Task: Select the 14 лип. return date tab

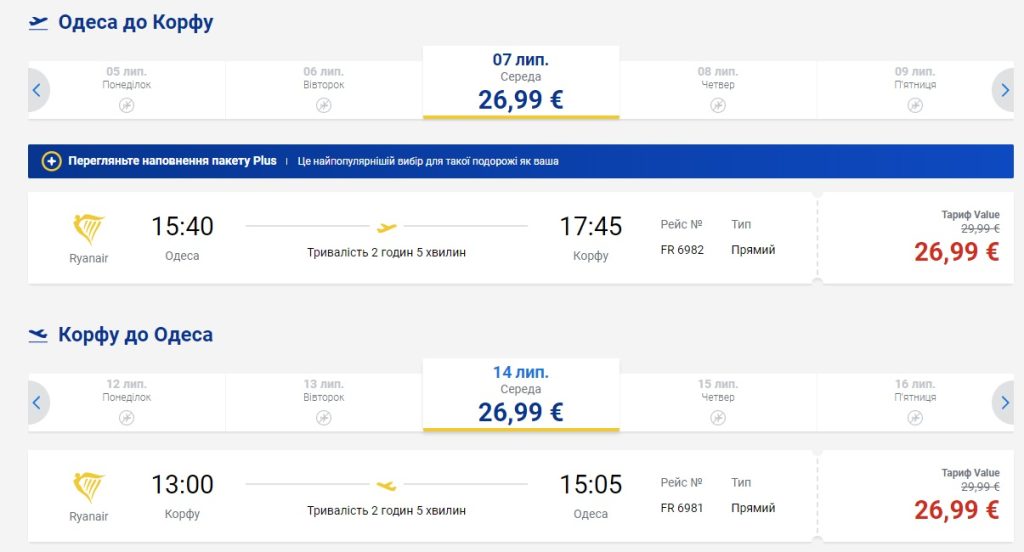Action: pos(520,394)
